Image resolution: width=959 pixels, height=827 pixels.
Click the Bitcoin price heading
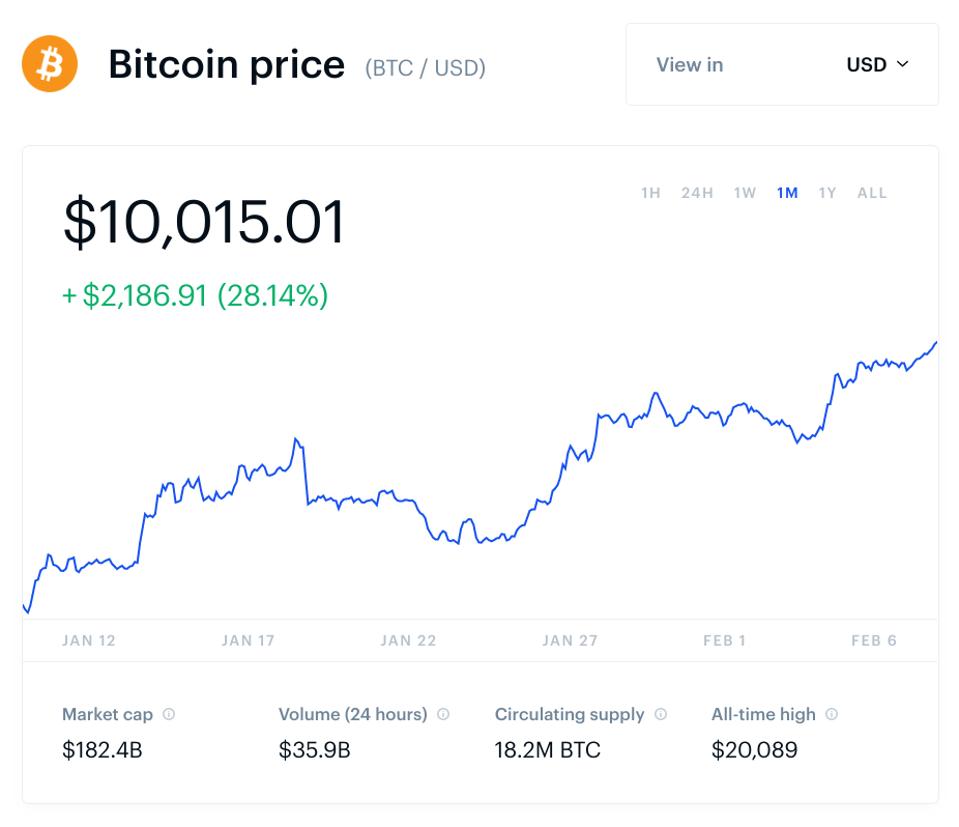click(x=226, y=65)
